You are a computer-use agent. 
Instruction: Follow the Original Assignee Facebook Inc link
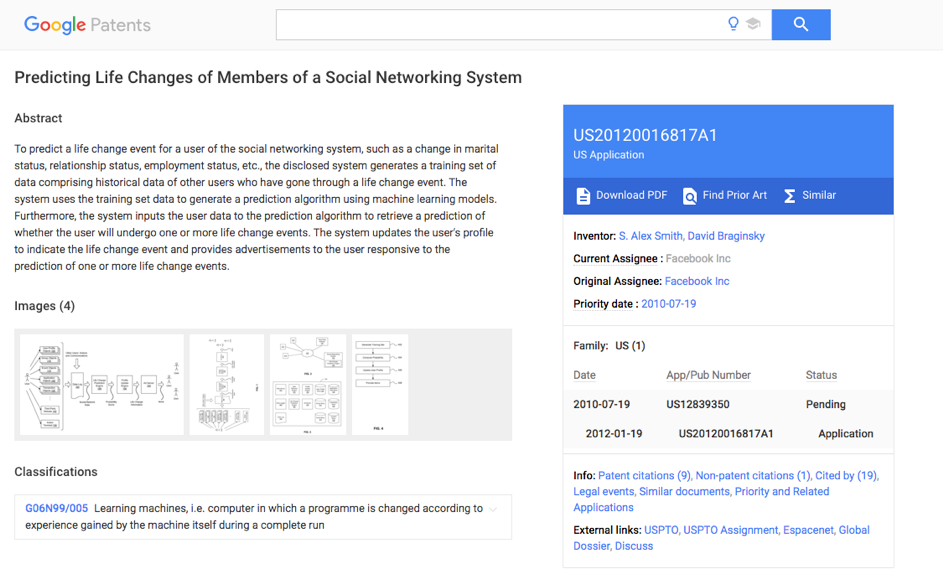point(697,281)
